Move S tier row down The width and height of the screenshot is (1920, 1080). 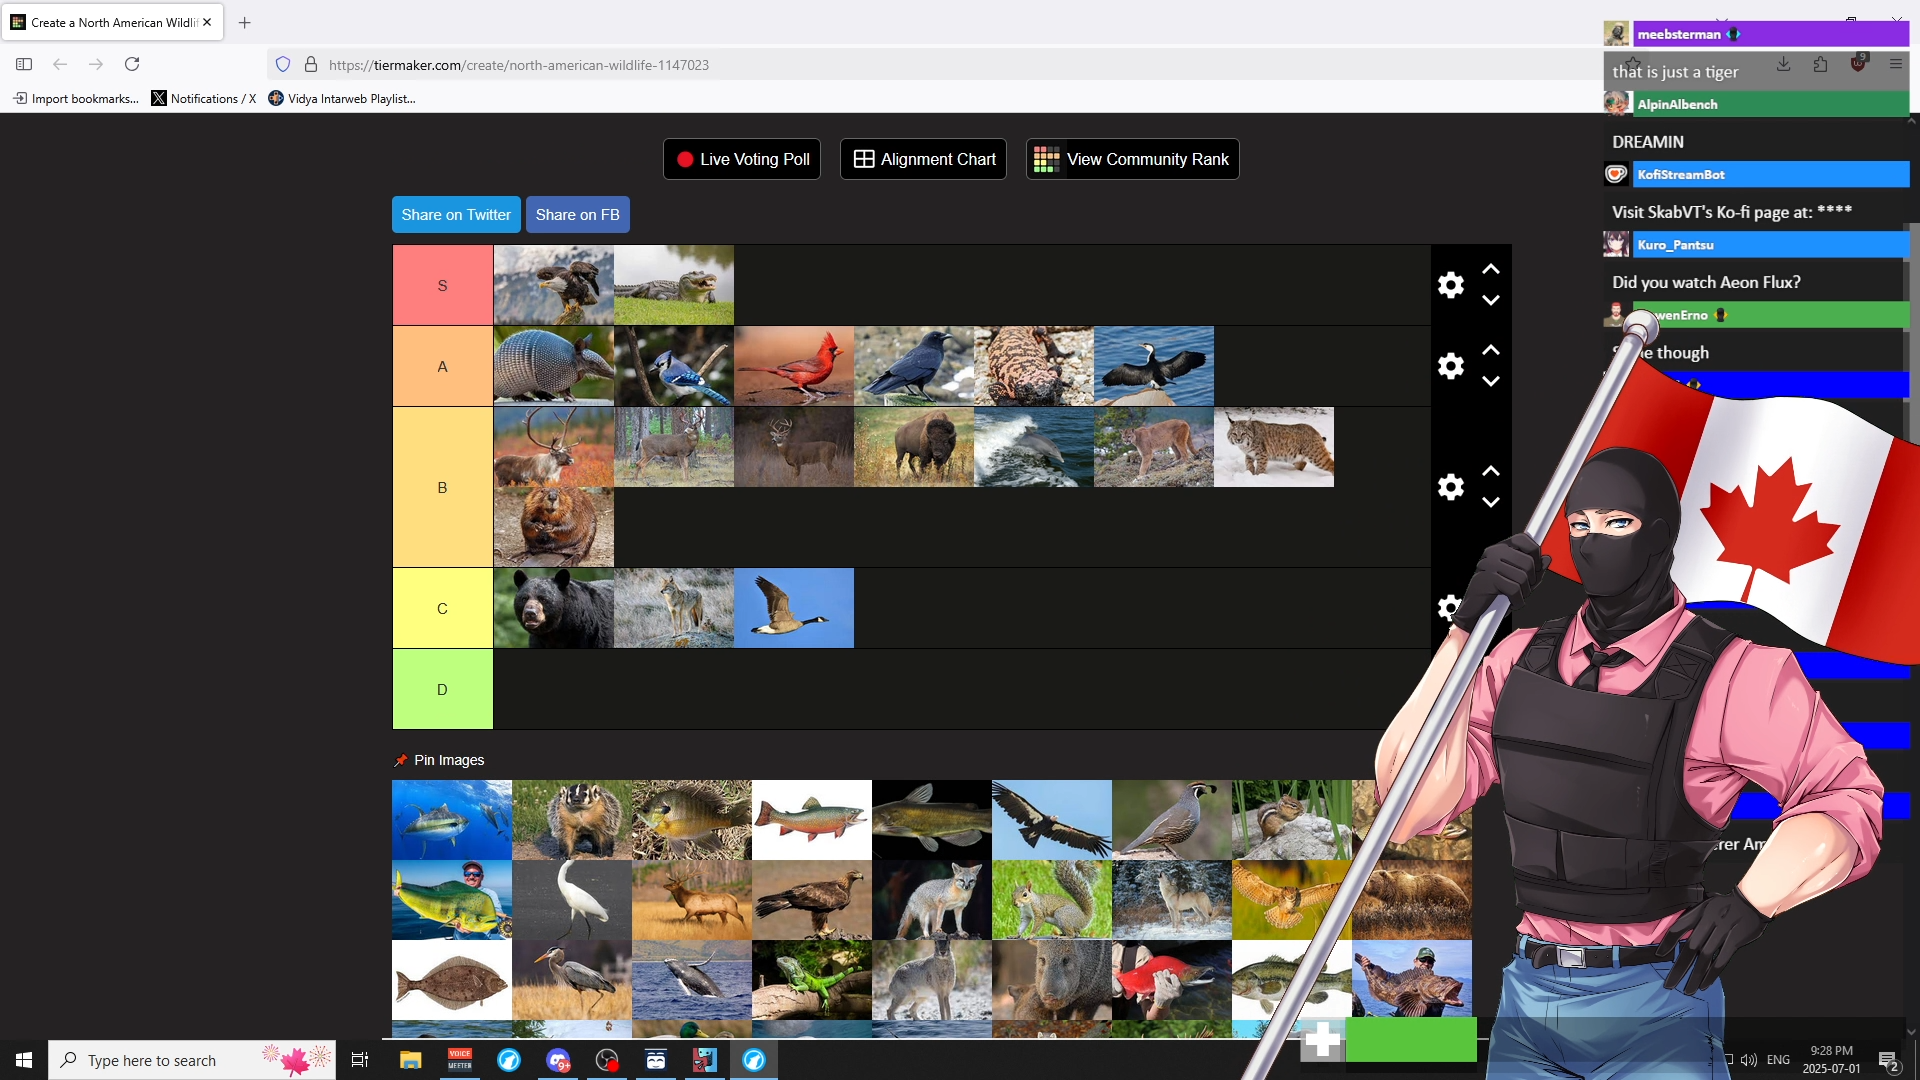click(1490, 300)
